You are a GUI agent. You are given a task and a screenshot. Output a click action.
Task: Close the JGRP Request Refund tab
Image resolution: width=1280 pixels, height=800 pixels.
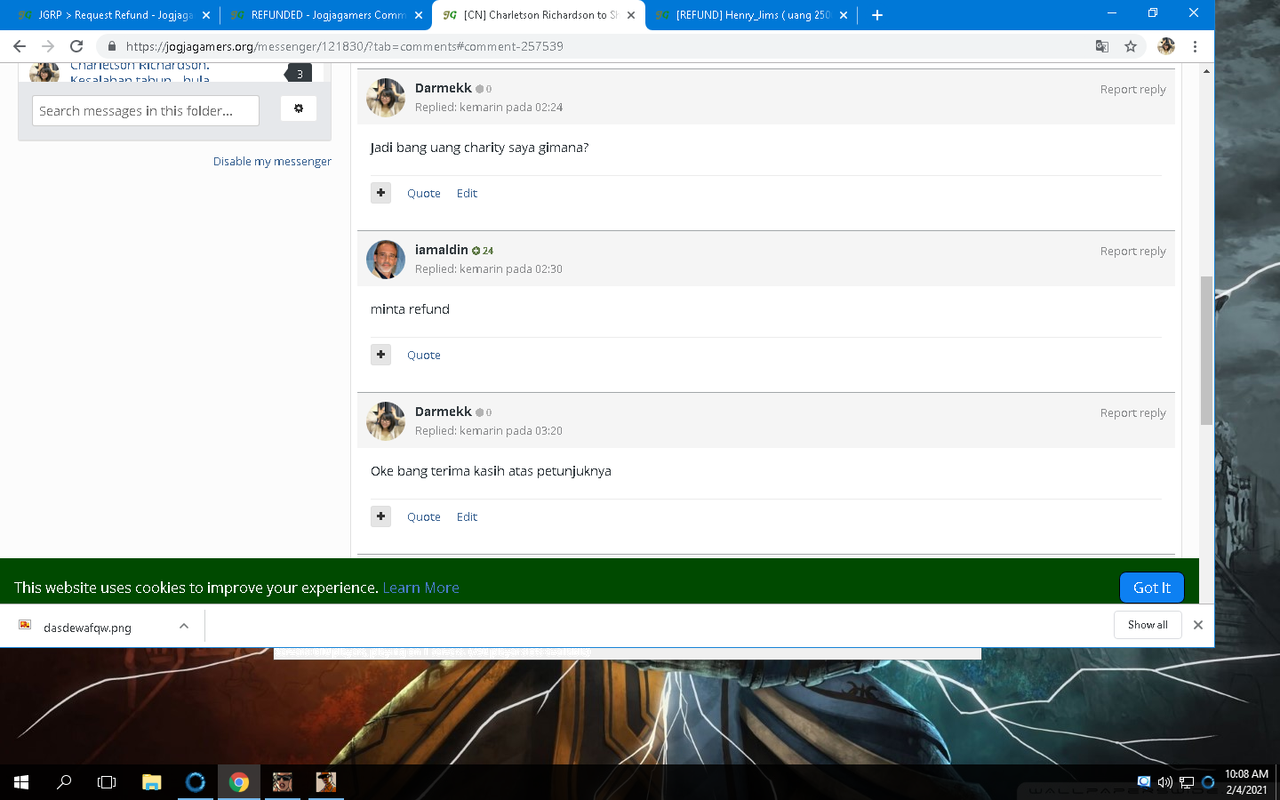click(x=206, y=15)
